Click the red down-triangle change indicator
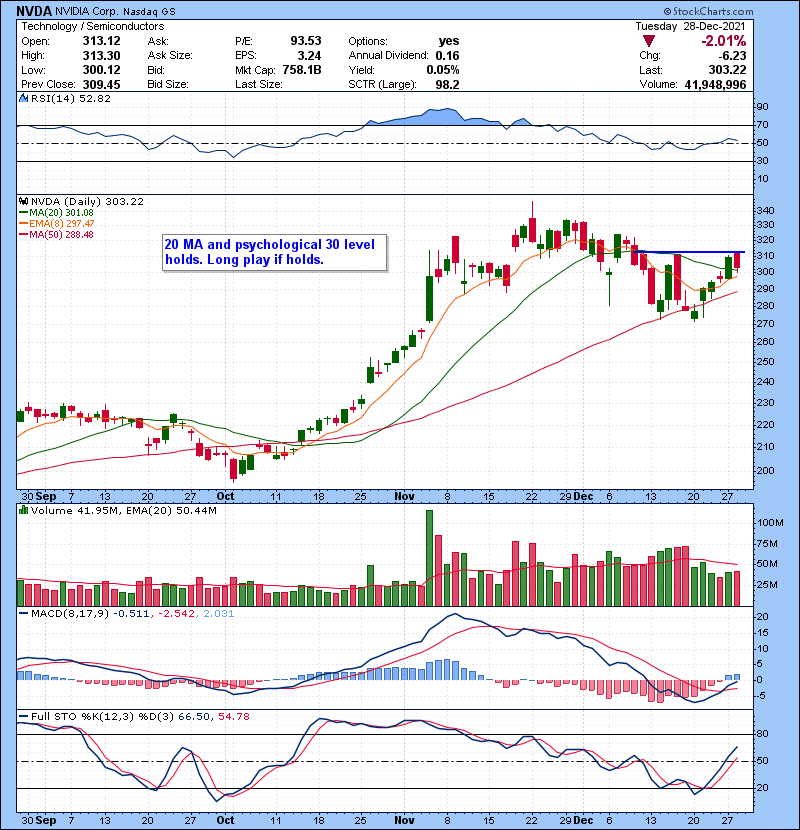Image resolution: width=800 pixels, height=830 pixels. point(649,41)
